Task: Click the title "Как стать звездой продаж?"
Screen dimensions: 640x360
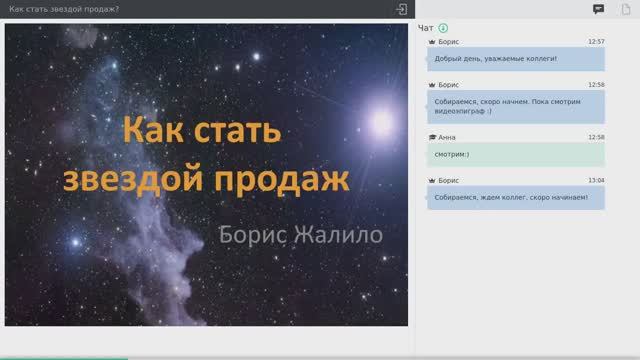Action: [x=64, y=9]
